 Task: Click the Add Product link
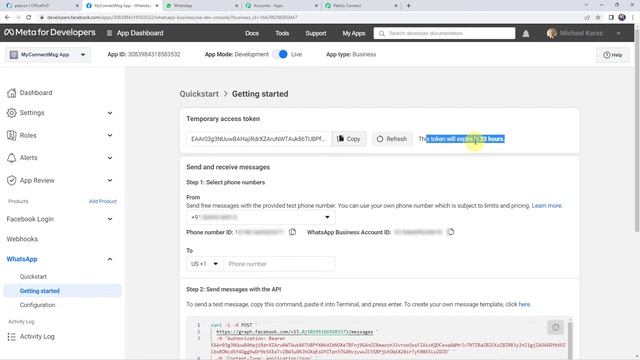pyautogui.click(x=103, y=201)
